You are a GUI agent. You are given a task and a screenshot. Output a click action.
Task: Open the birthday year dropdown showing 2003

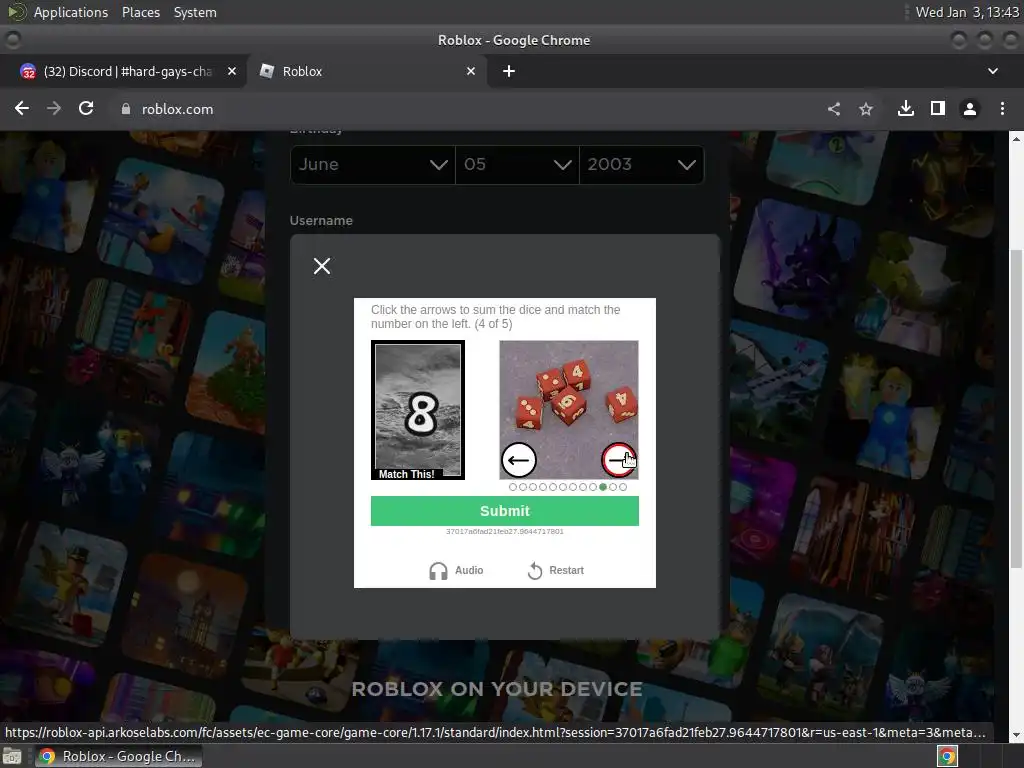coord(642,165)
